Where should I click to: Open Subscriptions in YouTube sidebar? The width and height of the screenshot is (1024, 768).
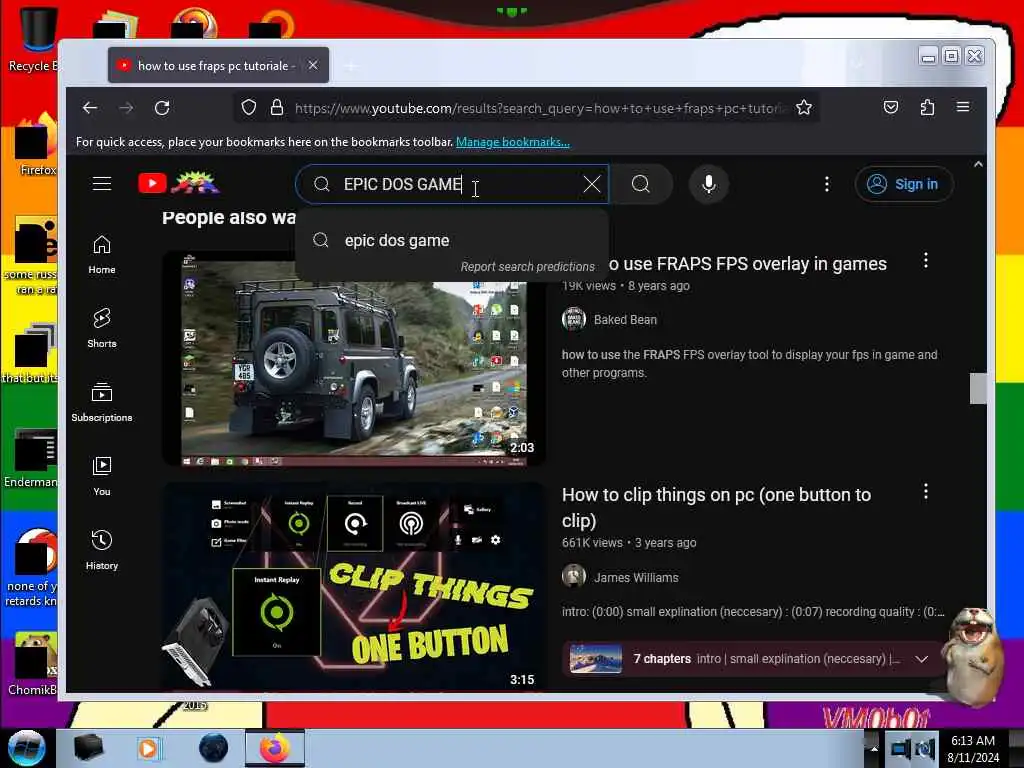[x=102, y=402]
